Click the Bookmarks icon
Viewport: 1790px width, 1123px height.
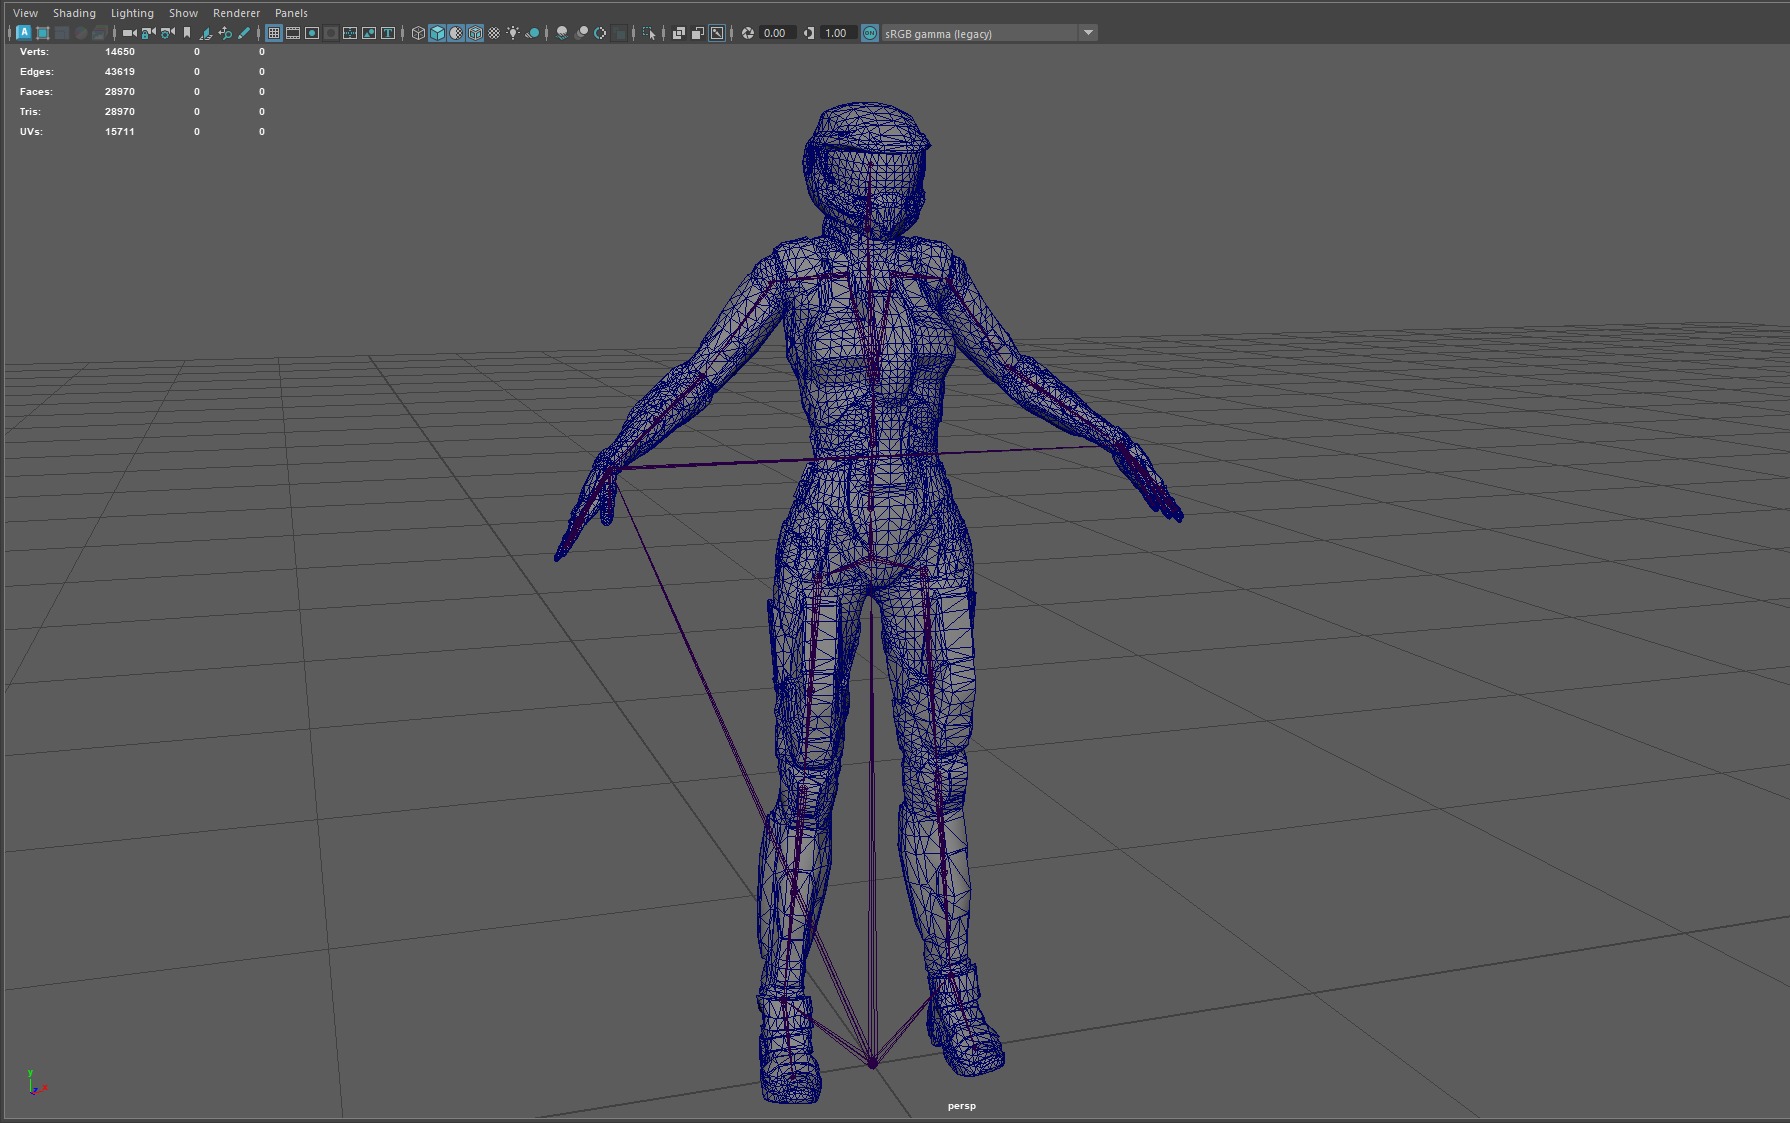pyautogui.click(x=187, y=33)
